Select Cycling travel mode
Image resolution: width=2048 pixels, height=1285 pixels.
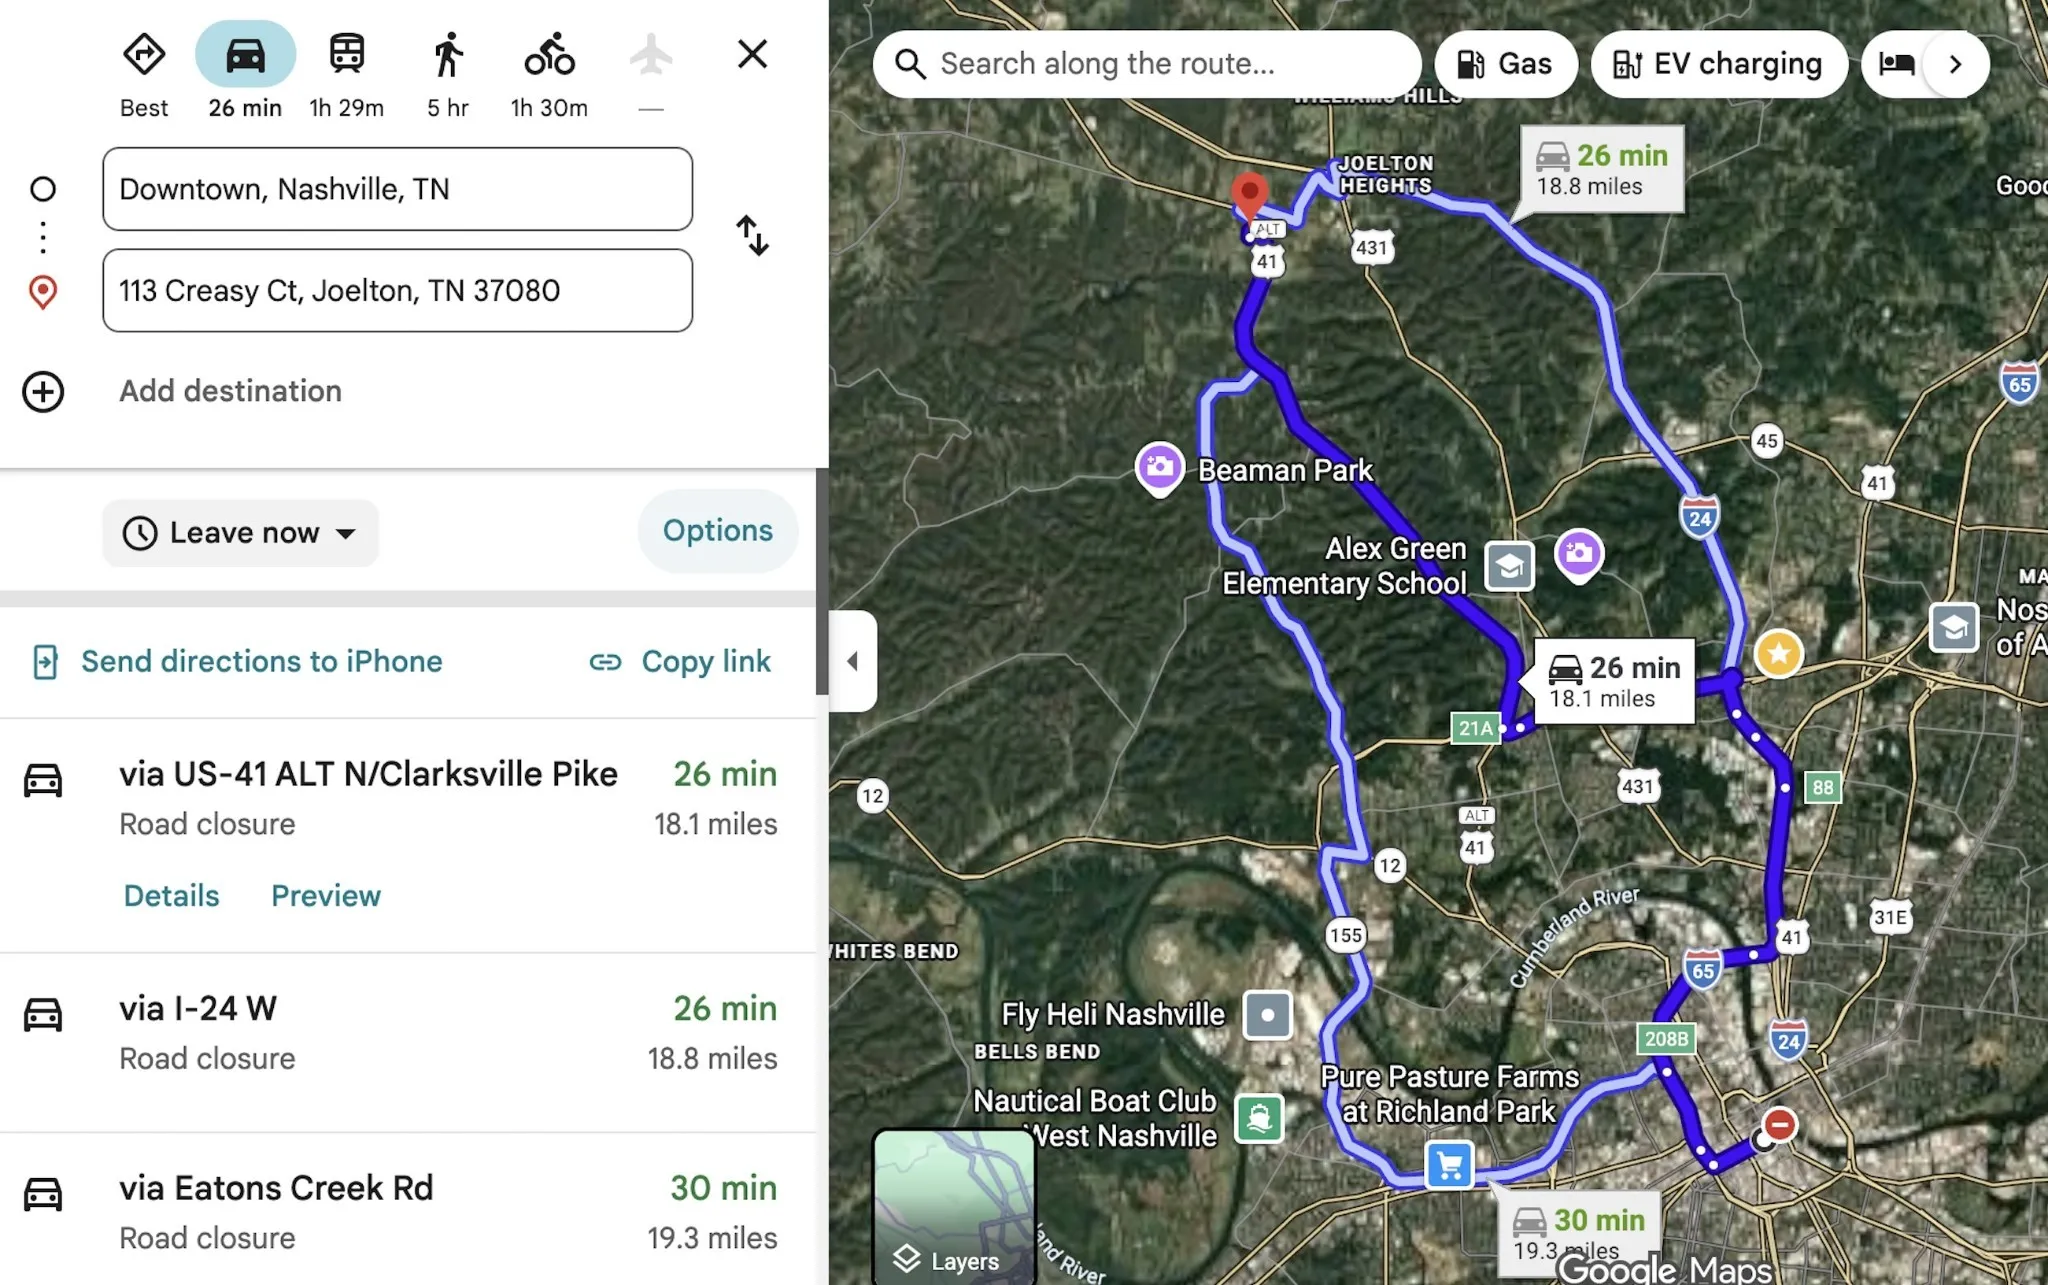pos(549,54)
